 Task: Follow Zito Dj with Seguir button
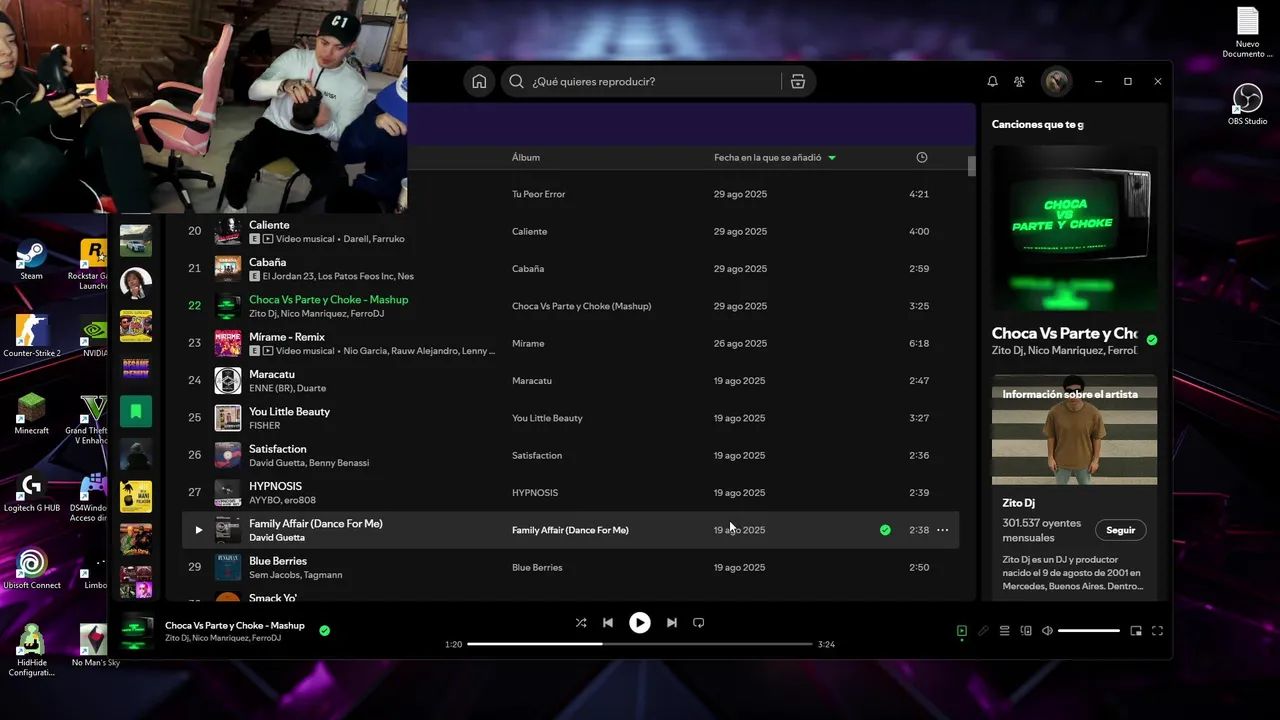1120,530
